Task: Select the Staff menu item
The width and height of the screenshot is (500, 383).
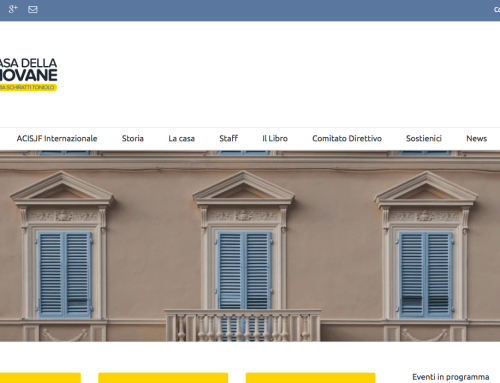Action: point(228,138)
